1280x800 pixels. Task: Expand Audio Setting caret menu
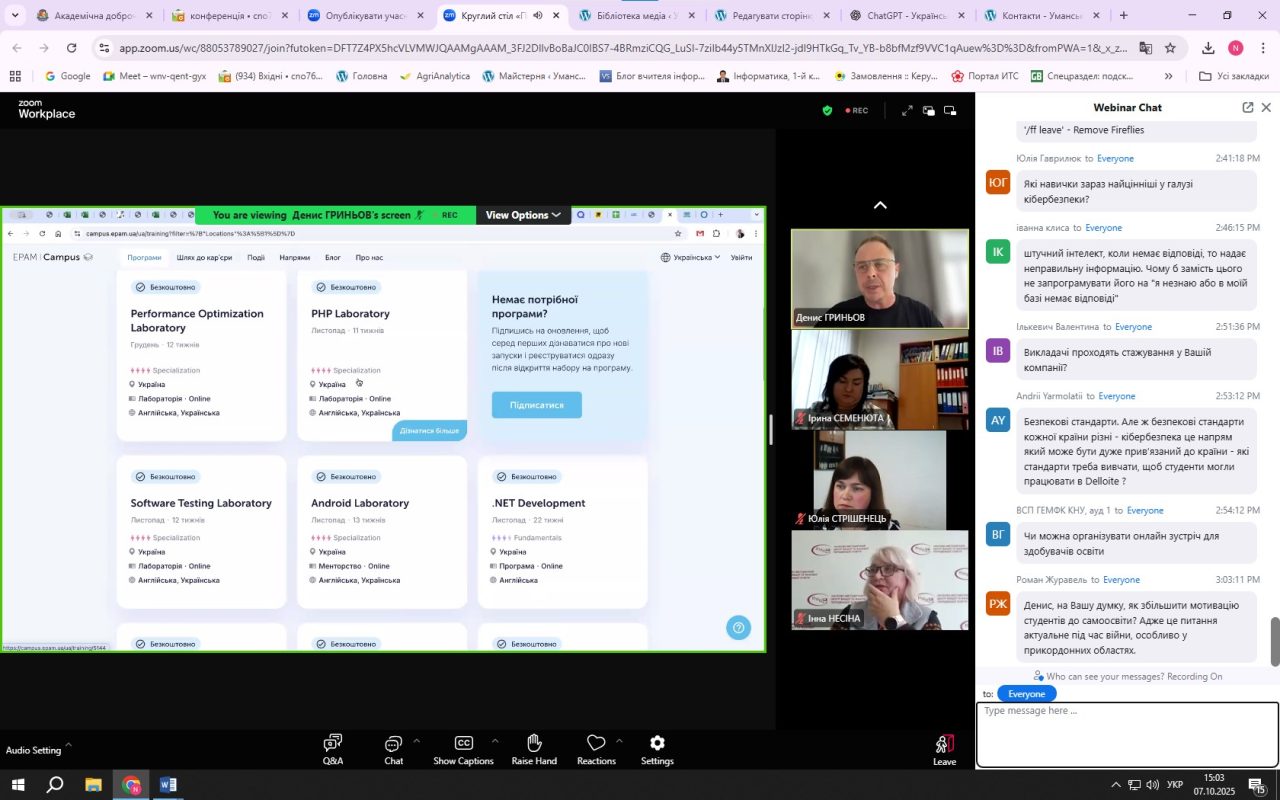coord(69,744)
